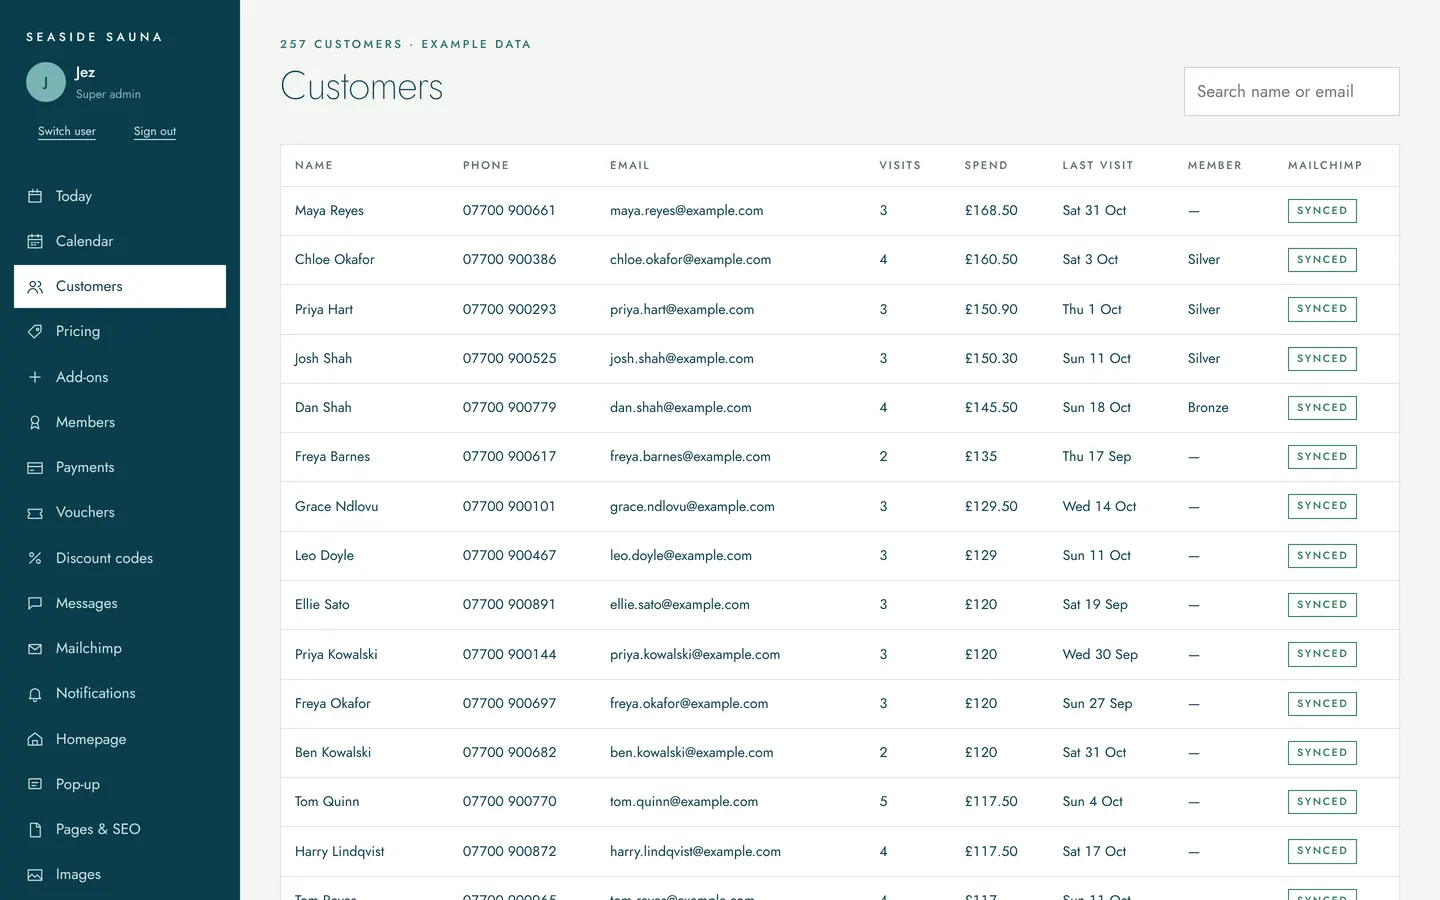Click the search name or email field
The image size is (1440, 900).
[1291, 91]
